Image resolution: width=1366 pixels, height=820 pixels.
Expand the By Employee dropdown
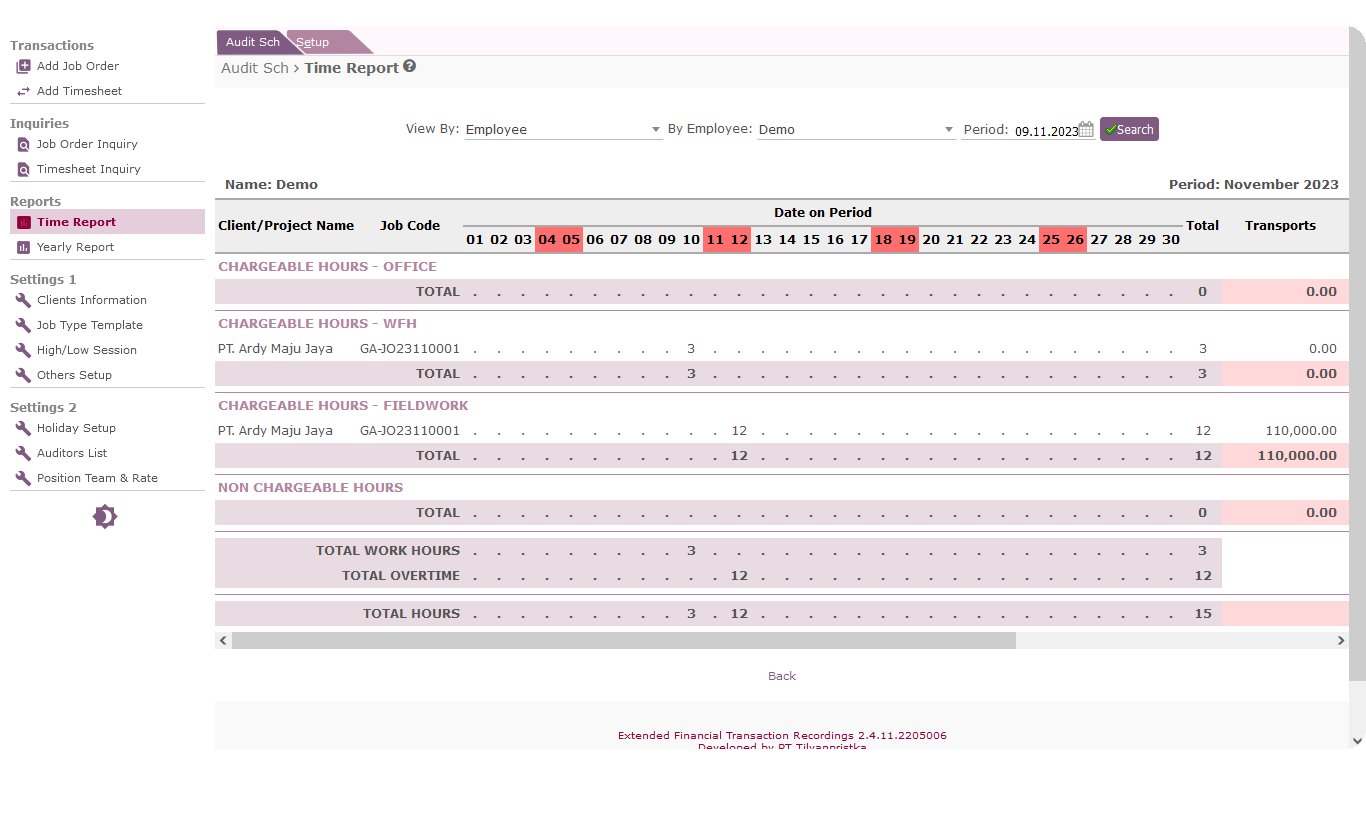856,130
